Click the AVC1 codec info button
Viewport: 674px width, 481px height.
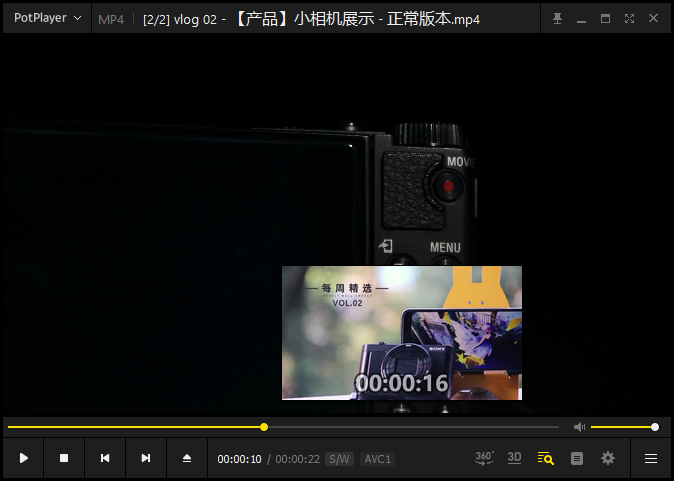[377, 459]
